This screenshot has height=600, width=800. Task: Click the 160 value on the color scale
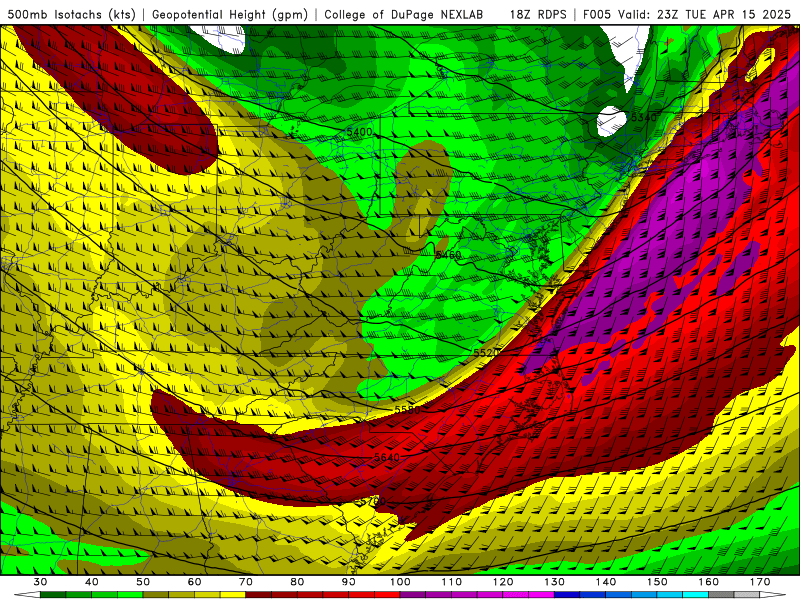[x=709, y=582]
